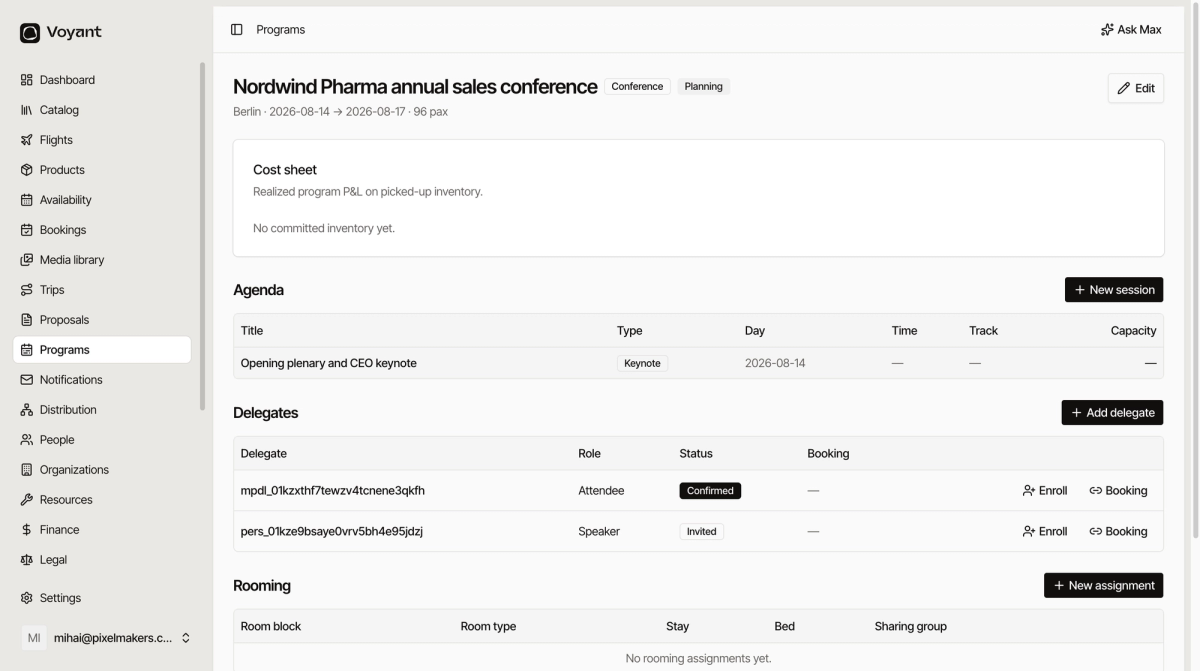This screenshot has width=1200, height=671.
Task: Click Add delegate button
Action: pyautogui.click(x=1112, y=413)
